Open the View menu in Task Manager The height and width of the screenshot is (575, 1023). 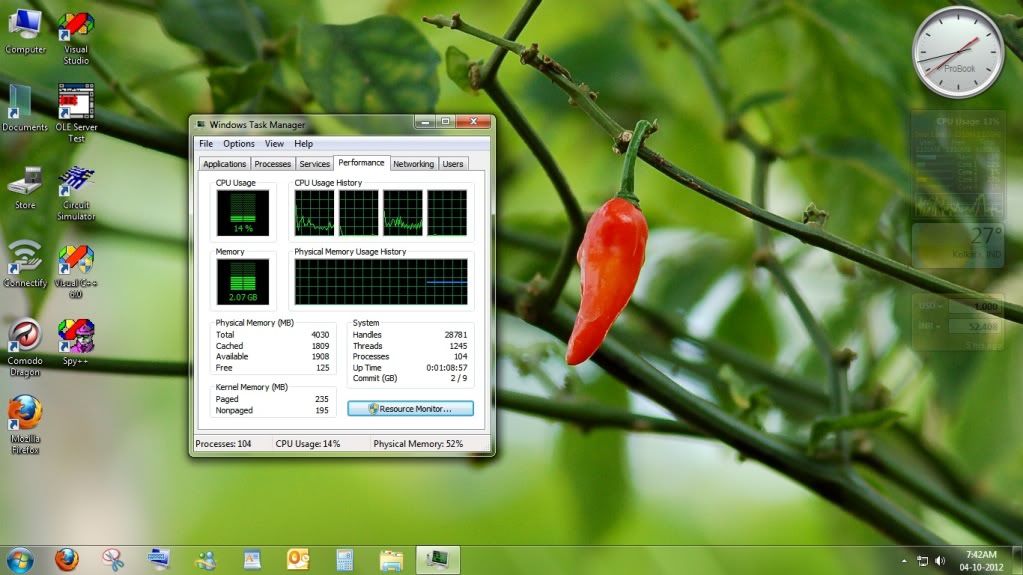point(274,144)
